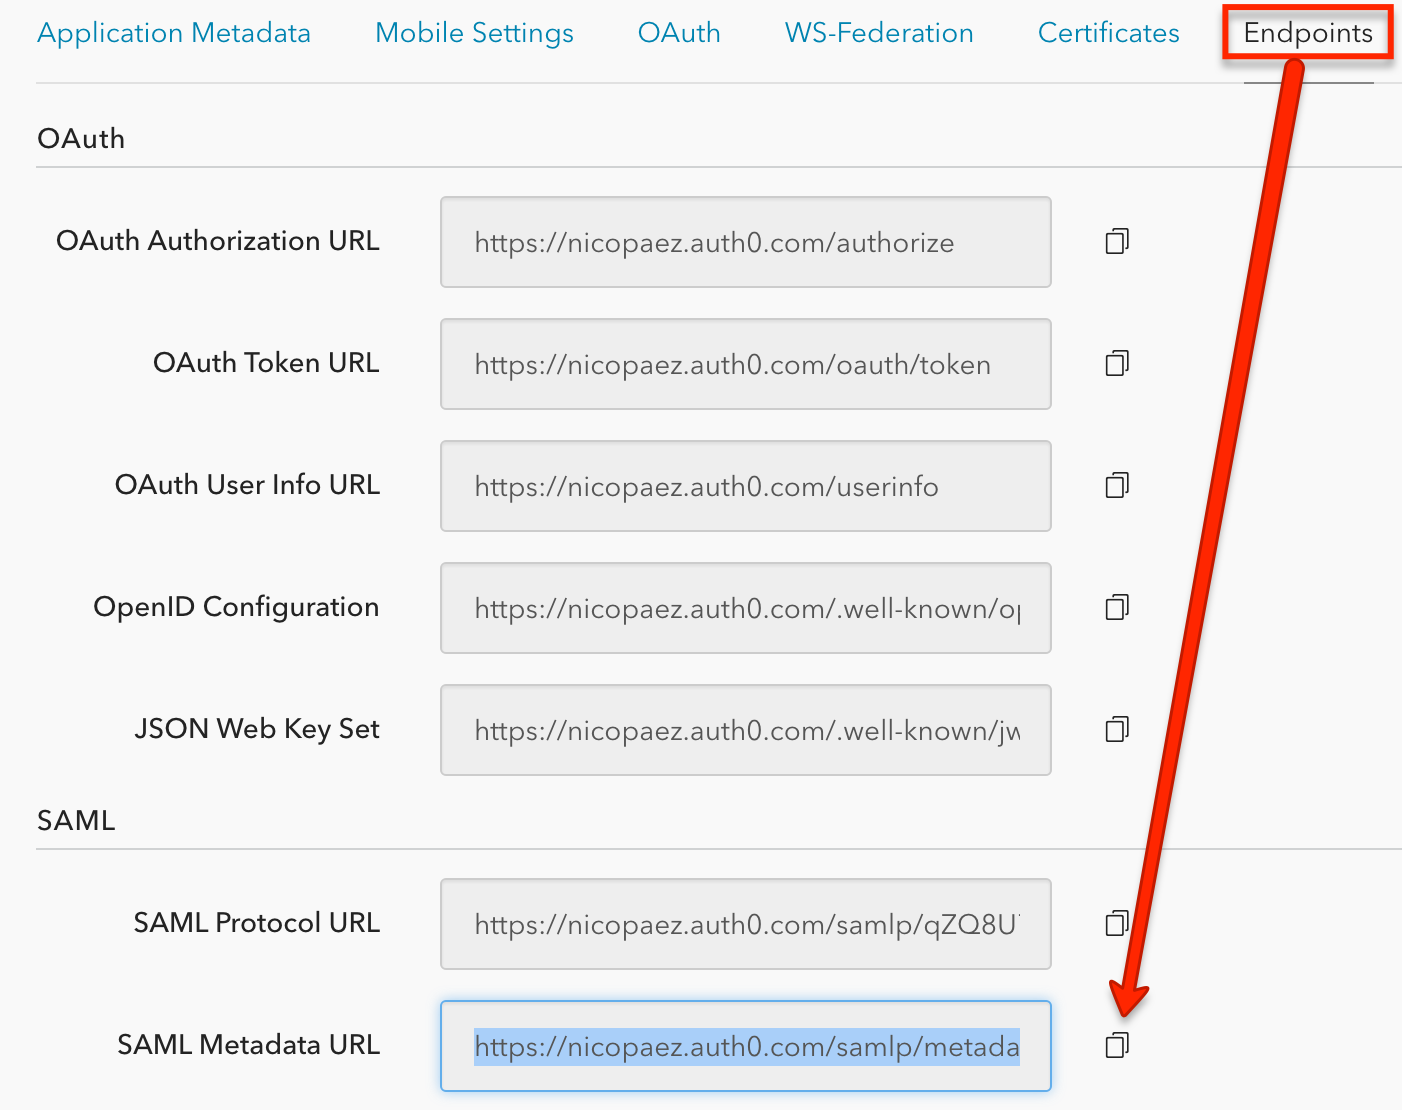Select the OAuth Authorization URL field
Viewport: 1402px width, 1110px height.
click(x=745, y=241)
